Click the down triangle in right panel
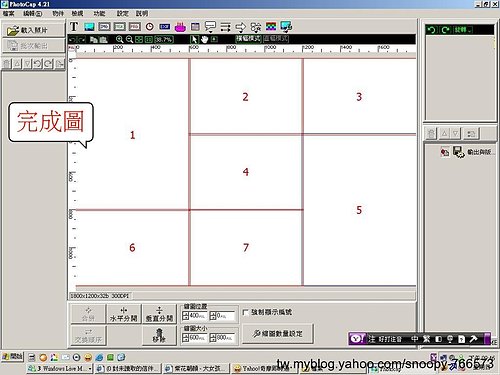Viewport: 500px width, 375px height. pos(456,134)
